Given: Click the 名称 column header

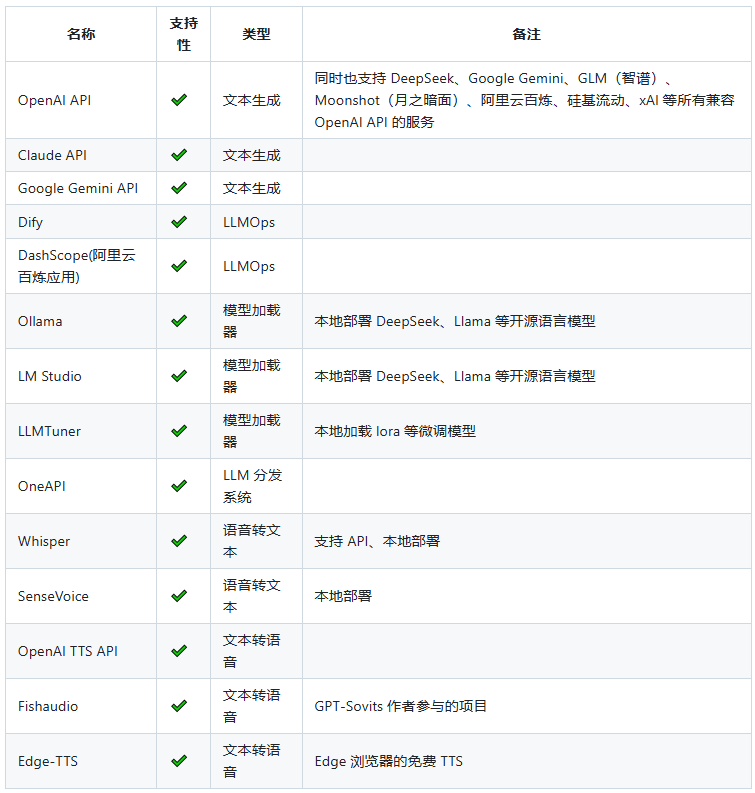Looking at the screenshot, I should point(81,34).
